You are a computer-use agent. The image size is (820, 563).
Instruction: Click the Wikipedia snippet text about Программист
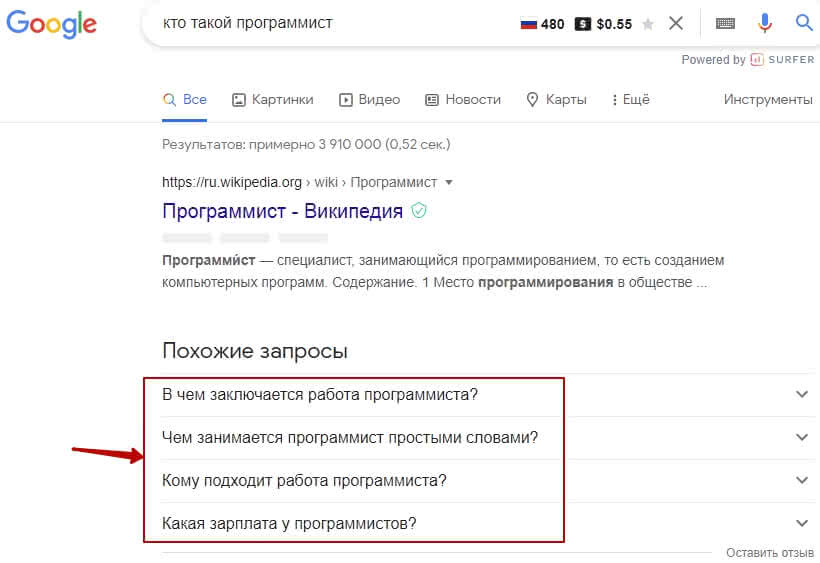click(x=443, y=271)
